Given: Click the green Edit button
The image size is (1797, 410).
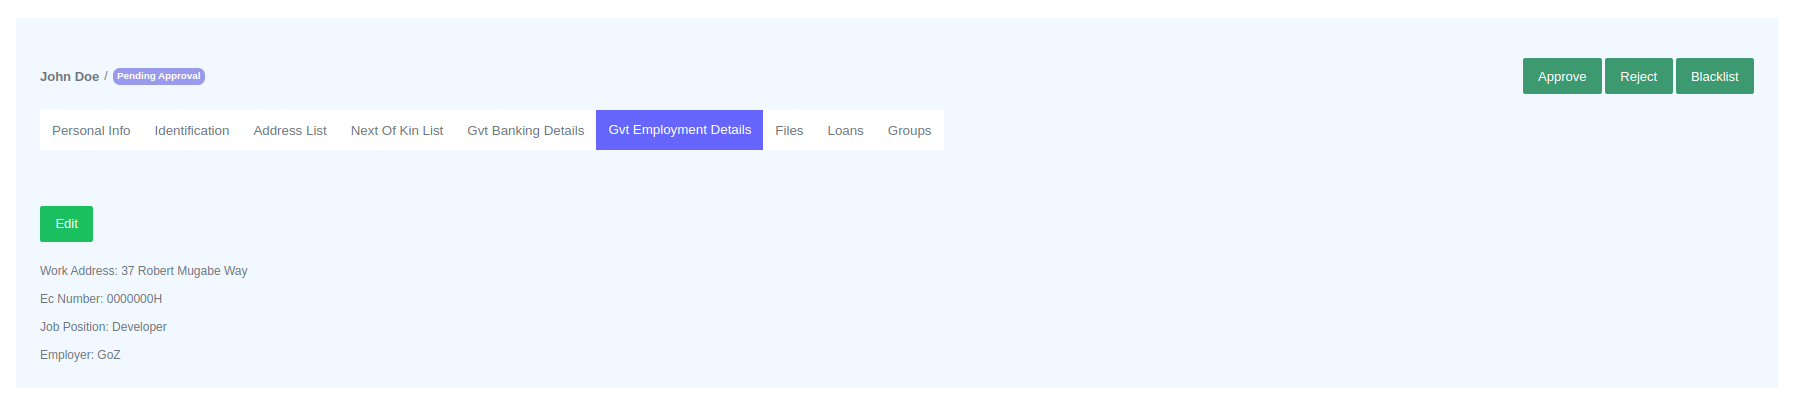Looking at the screenshot, I should tap(66, 224).
